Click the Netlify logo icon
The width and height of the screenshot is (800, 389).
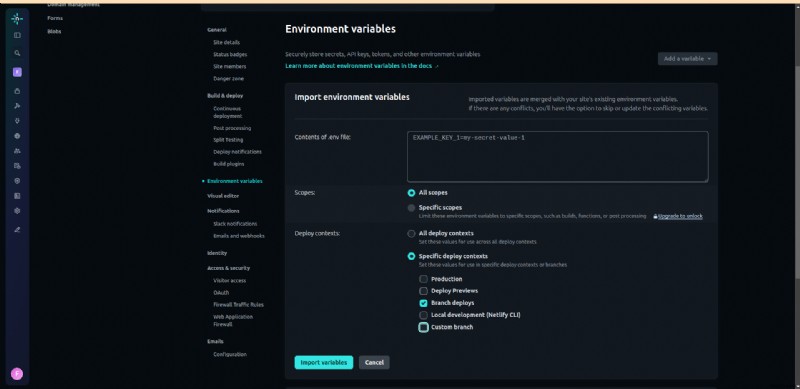pos(17,19)
